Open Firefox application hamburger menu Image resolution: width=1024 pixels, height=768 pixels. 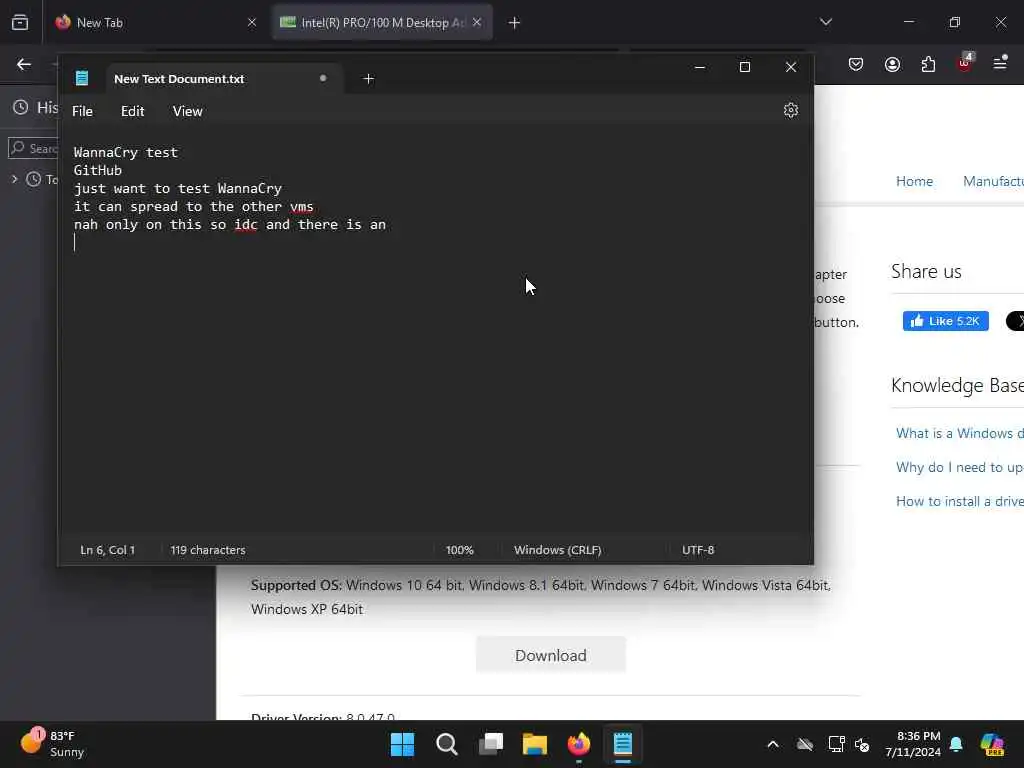coord(1000,63)
